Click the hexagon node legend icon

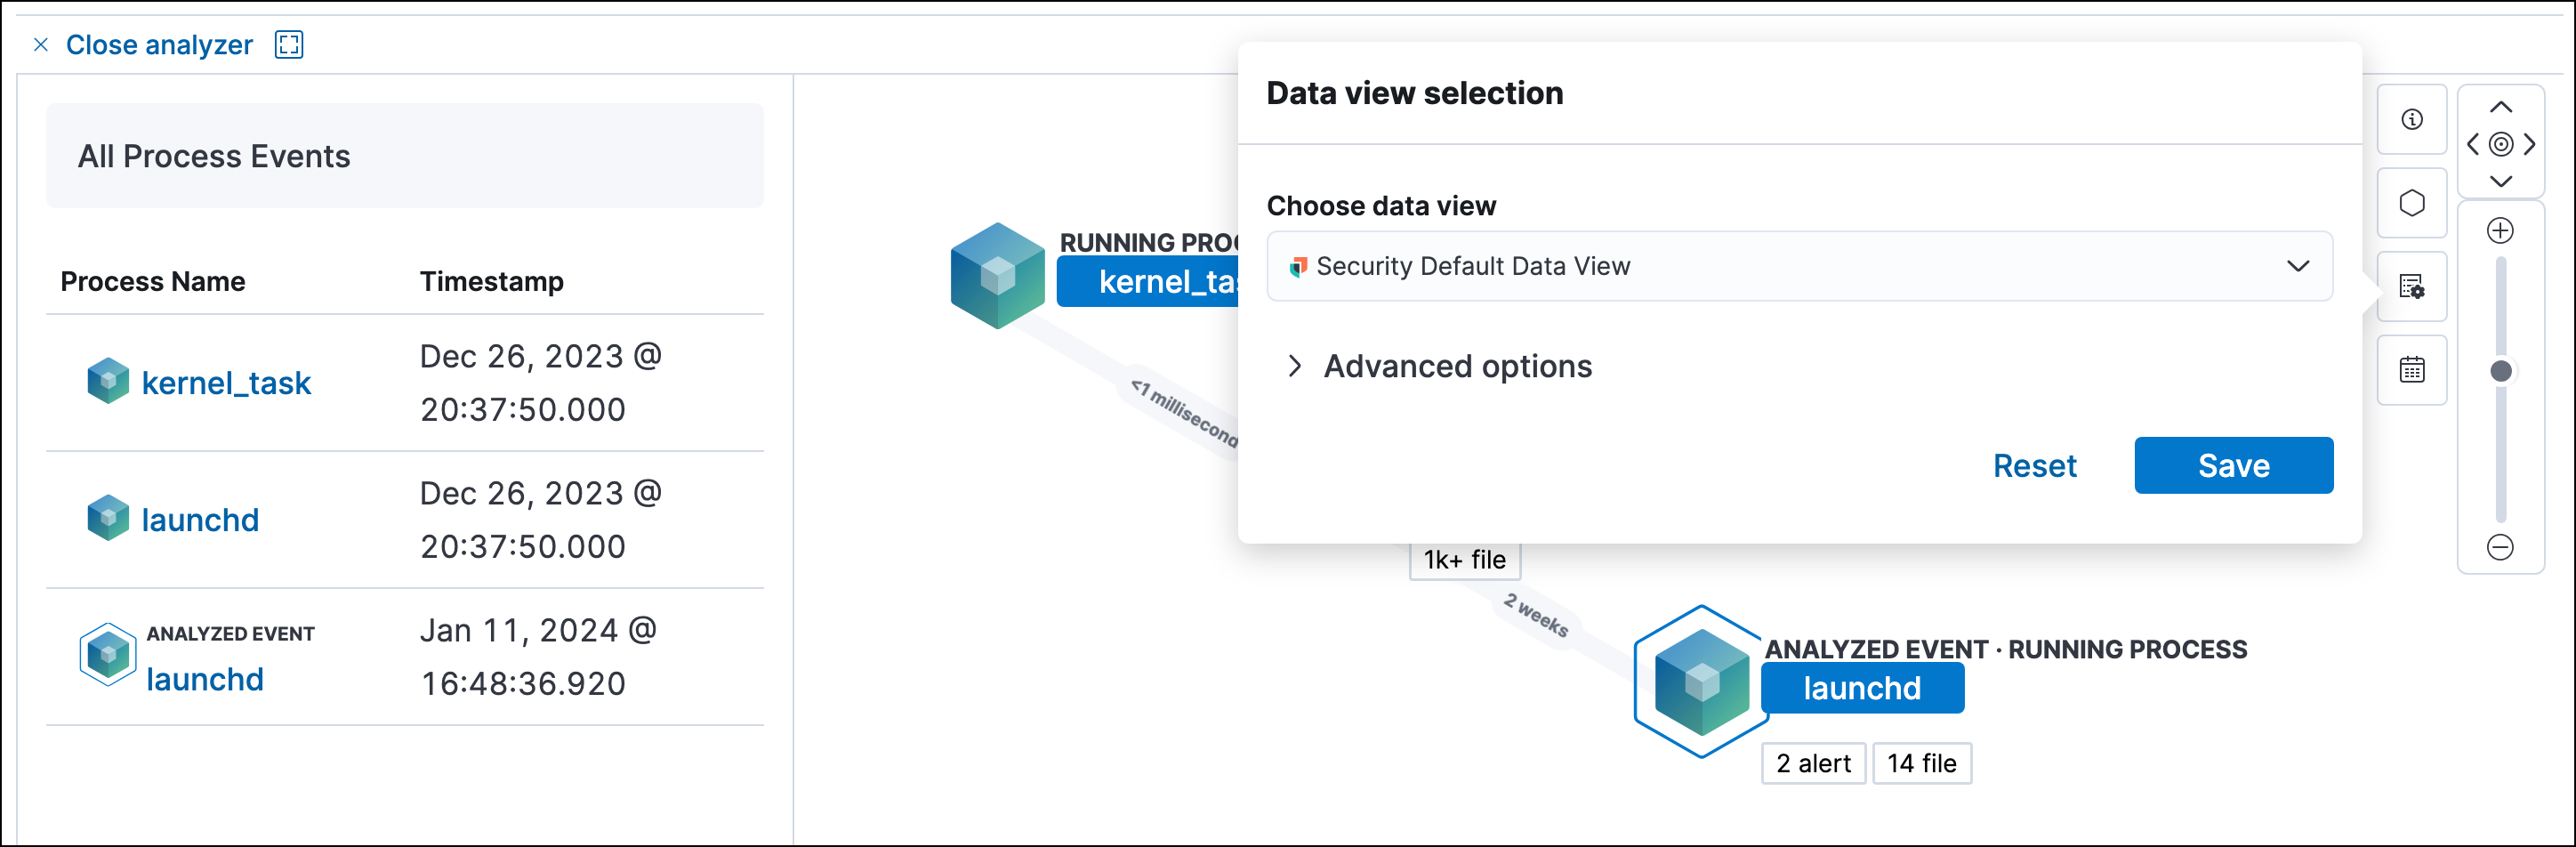pyautogui.click(x=2413, y=203)
